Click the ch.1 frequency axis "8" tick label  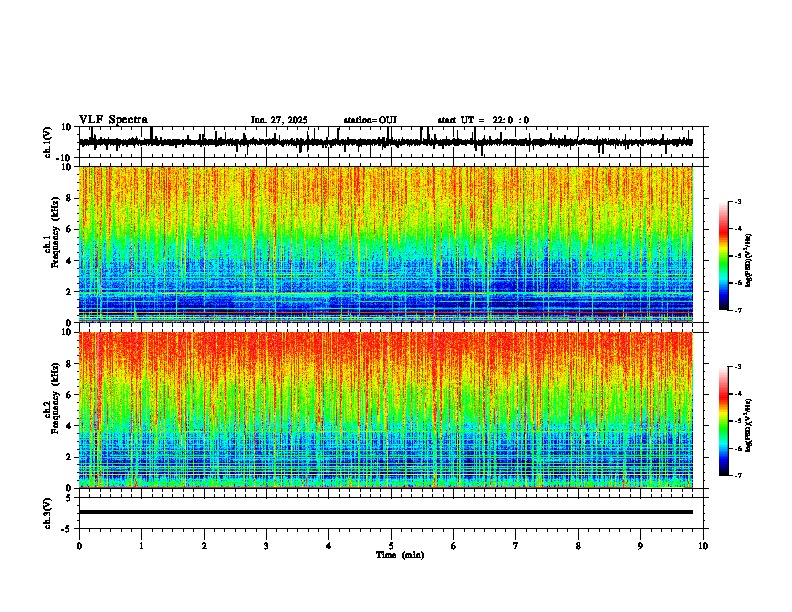click(69, 198)
